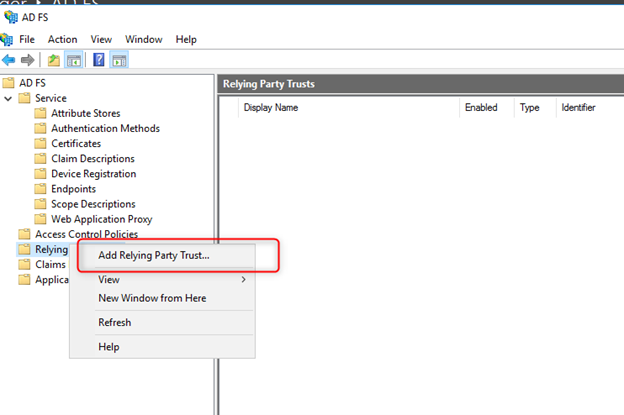624x415 pixels.
Task: Open the Help question mark toolbar icon
Action: click(99, 60)
